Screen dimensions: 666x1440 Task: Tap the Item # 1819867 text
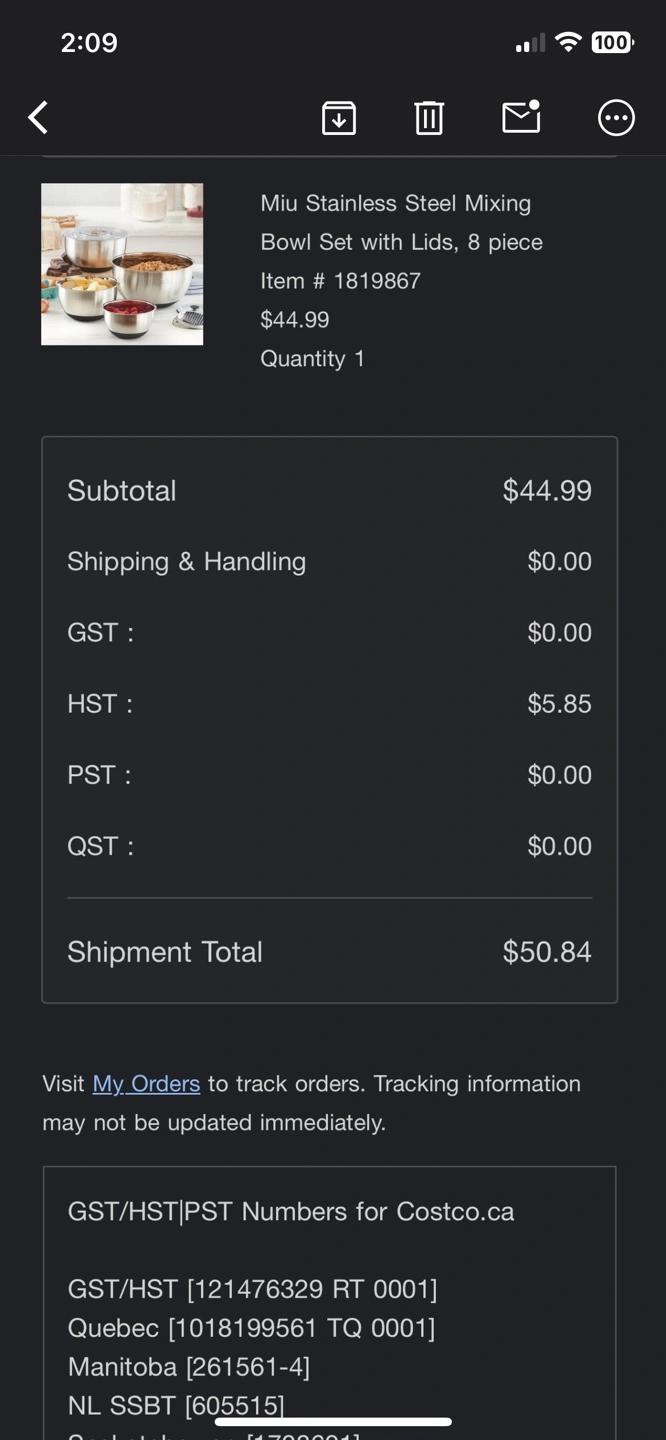340,281
